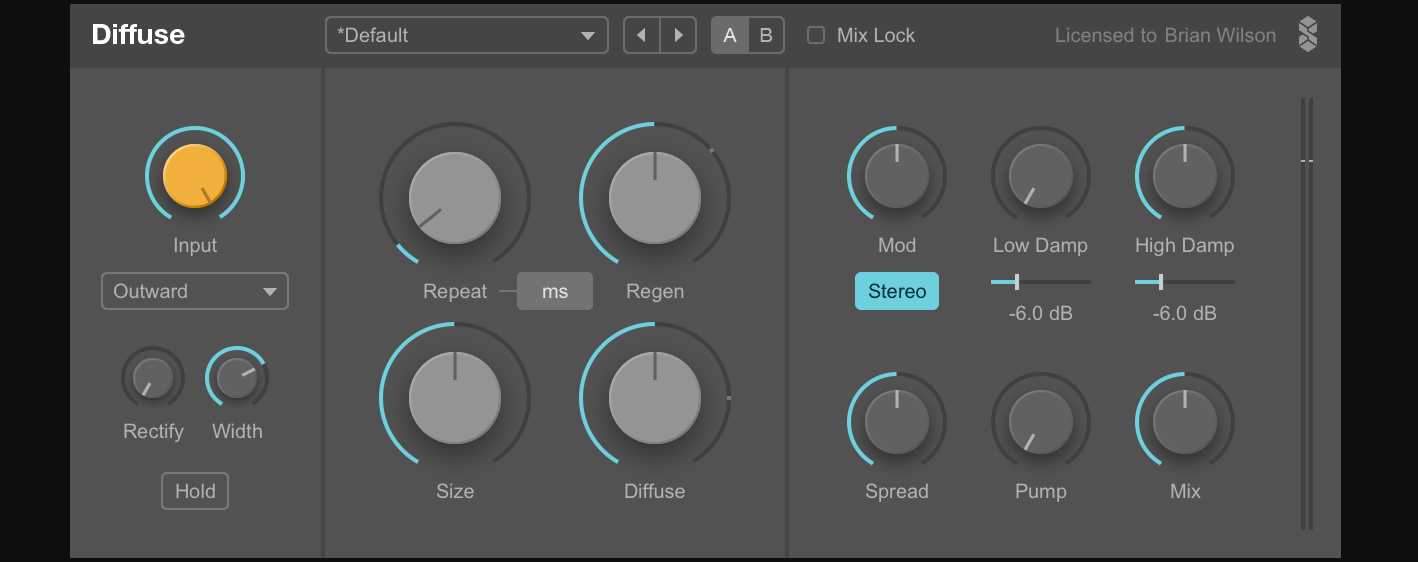The width and height of the screenshot is (1418, 562).
Task: Toggle the Stereo modulation button
Action: pyautogui.click(x=897, y=291)
